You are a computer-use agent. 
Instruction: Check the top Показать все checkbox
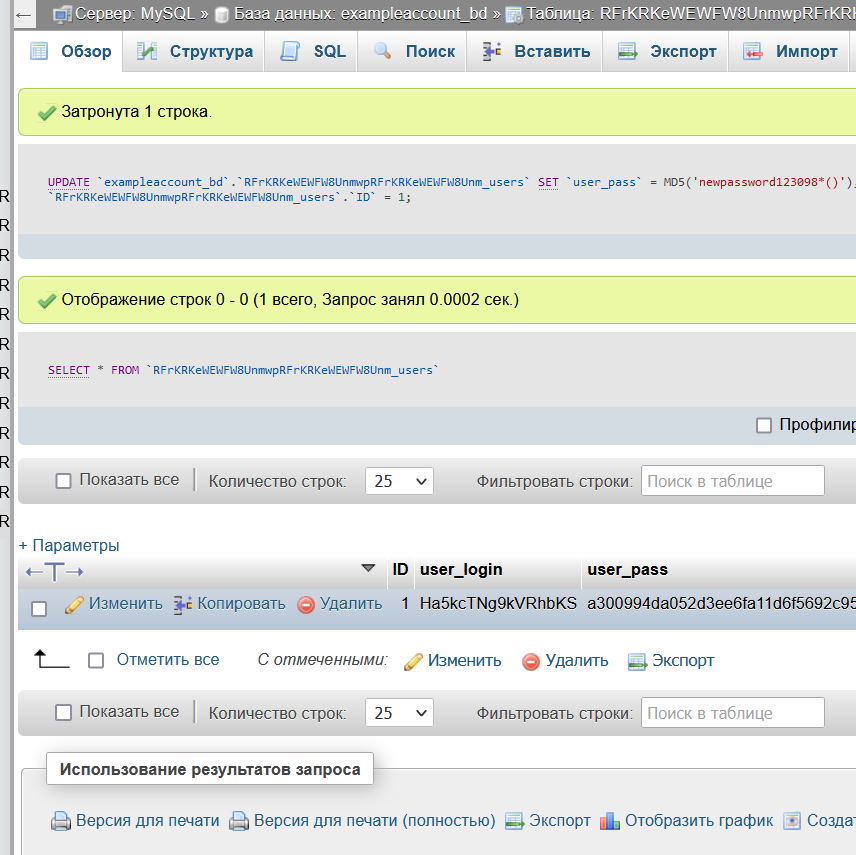(64, 481)
